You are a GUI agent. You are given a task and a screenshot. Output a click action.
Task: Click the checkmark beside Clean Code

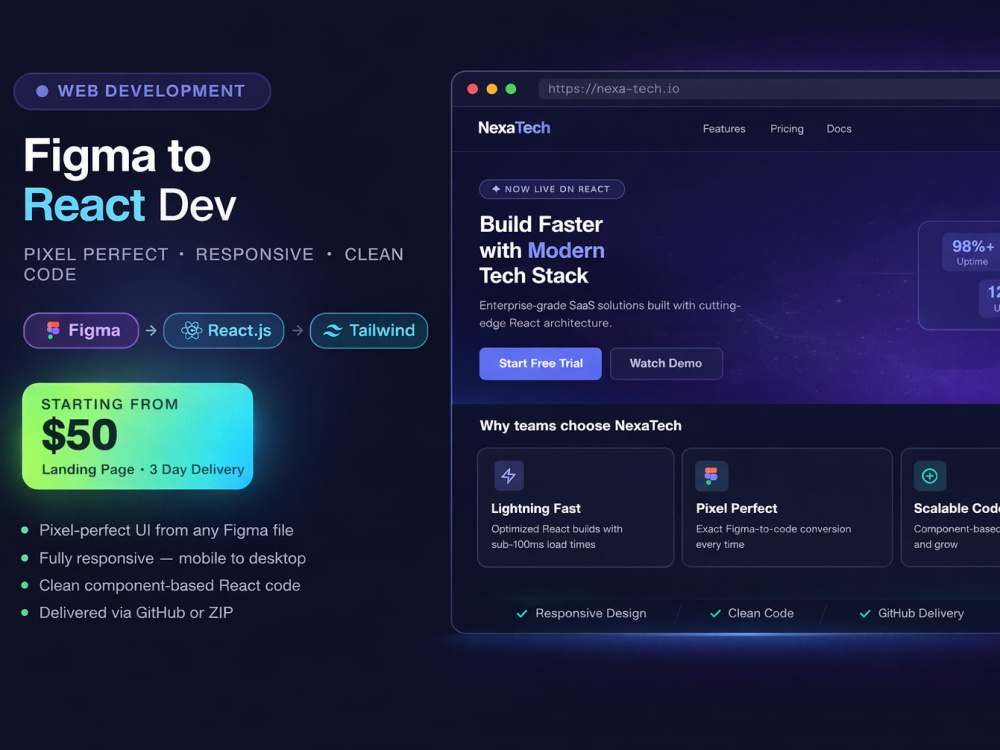click(x=715, y=614)
